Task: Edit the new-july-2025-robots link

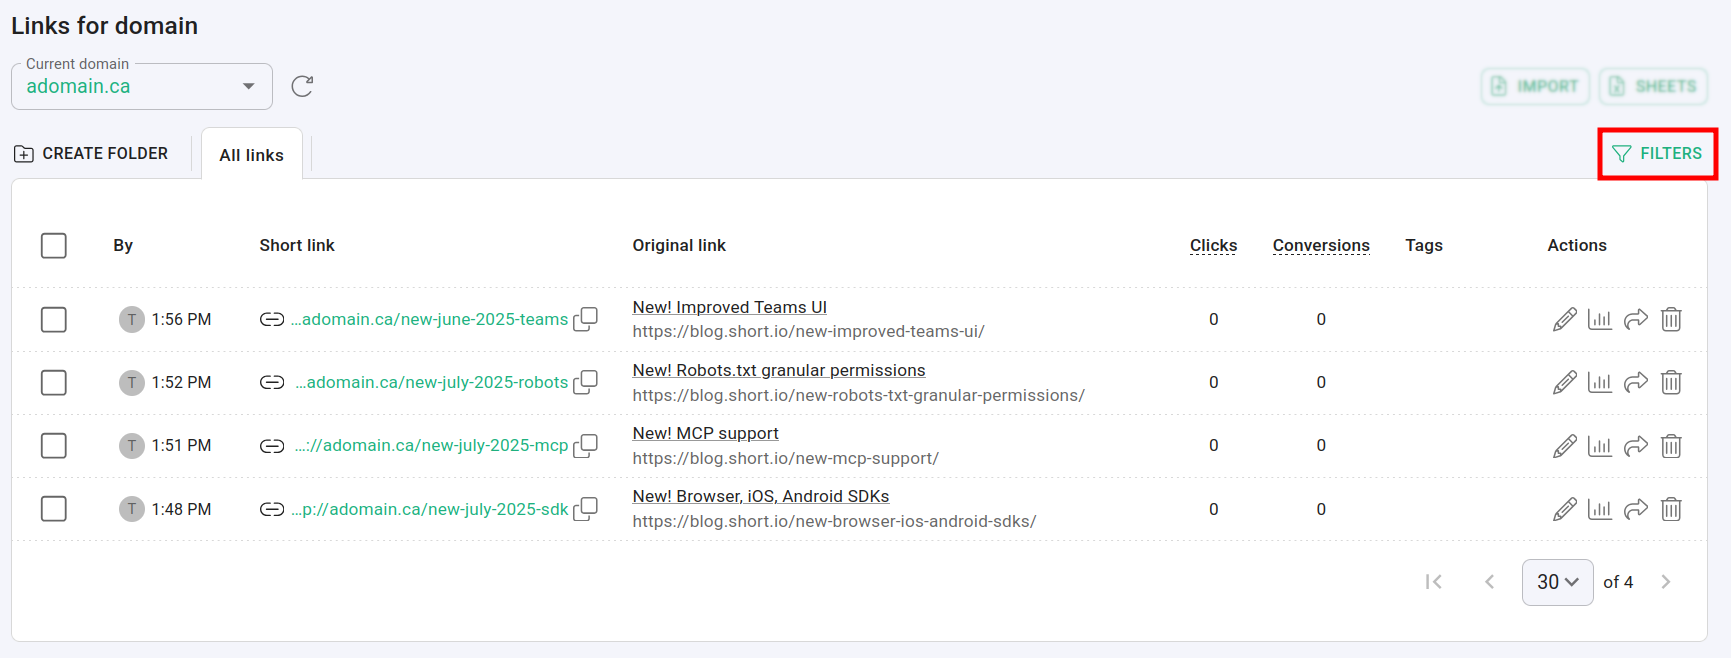Action: [1564, 382]
